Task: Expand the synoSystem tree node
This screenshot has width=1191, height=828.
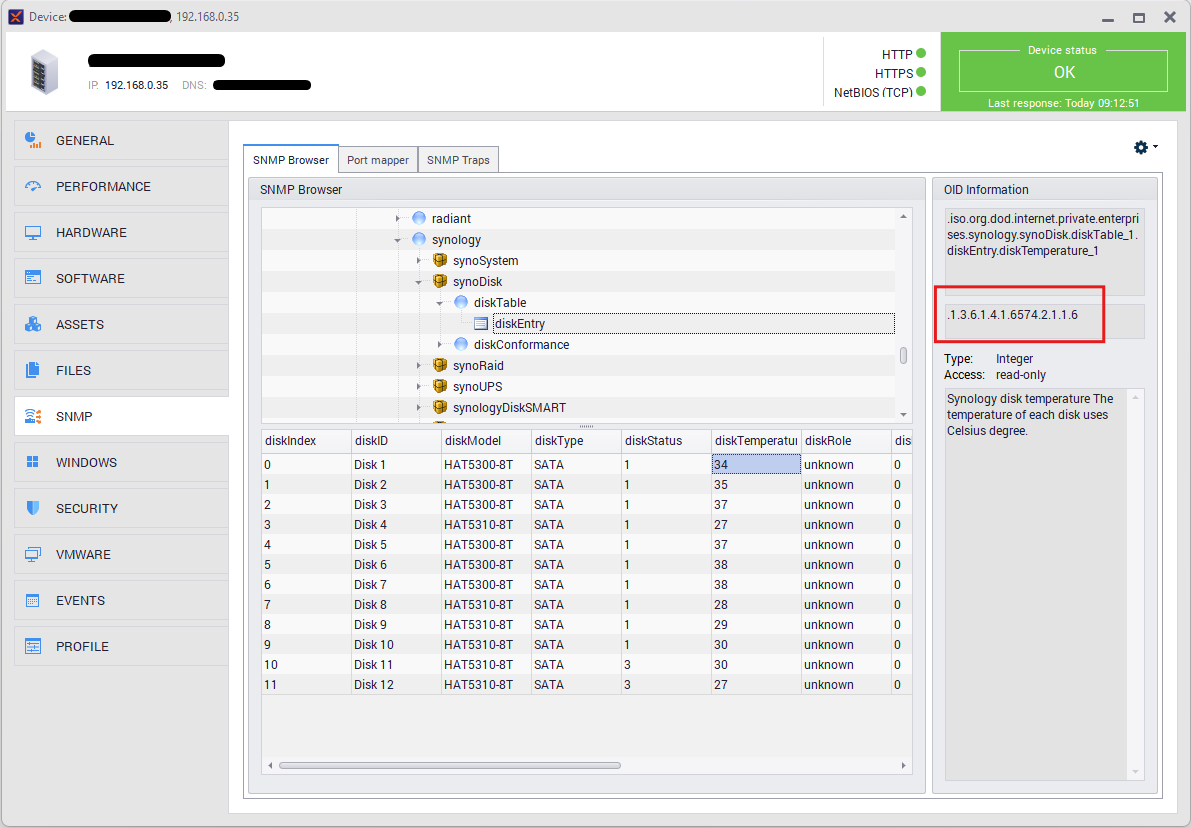Action: pos(419,261)
